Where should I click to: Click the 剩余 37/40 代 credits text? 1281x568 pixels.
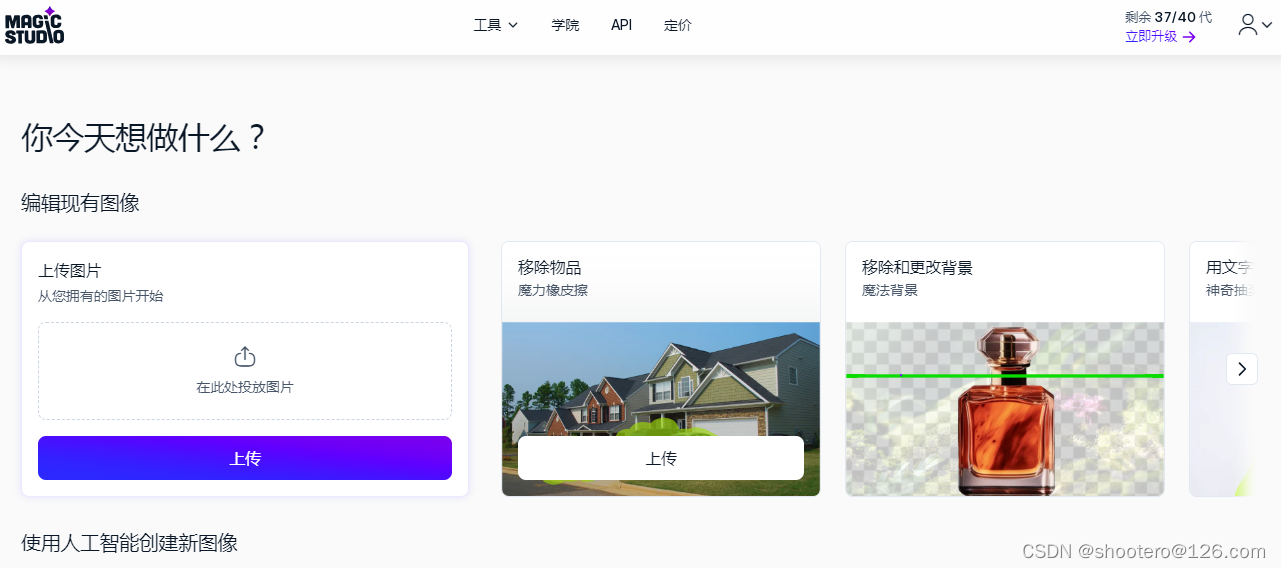pyautogui.click(x=1168, y=17)
